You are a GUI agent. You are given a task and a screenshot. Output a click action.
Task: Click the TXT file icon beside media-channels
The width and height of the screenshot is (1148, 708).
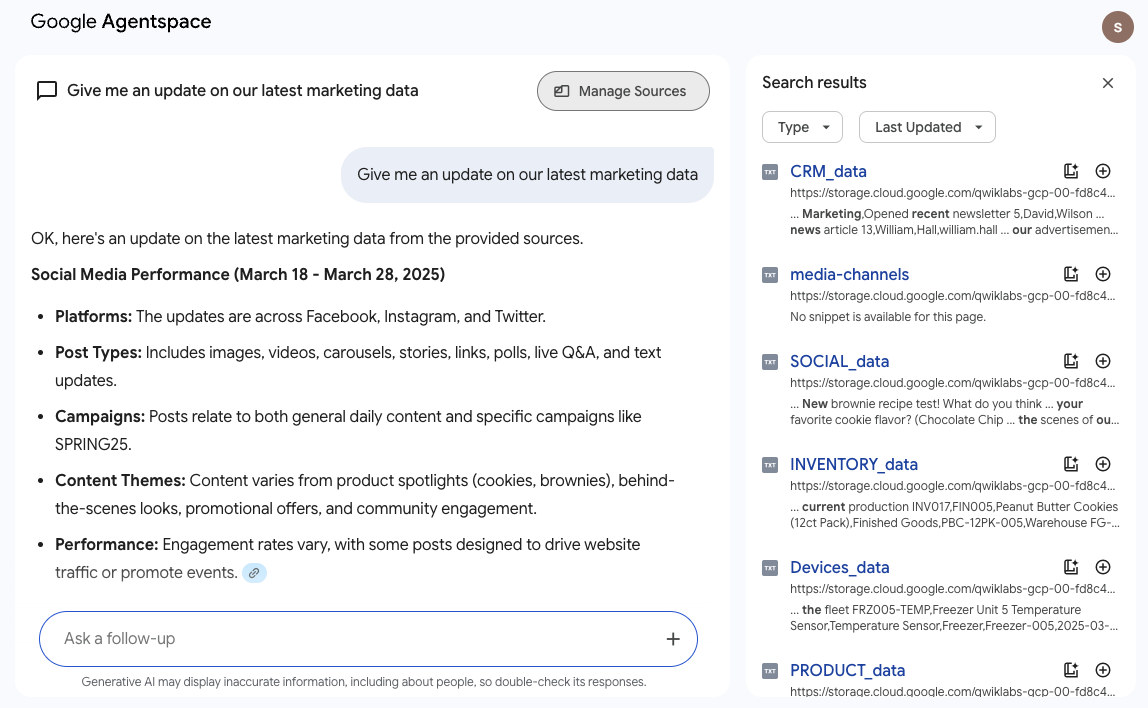pyautogui.click(x=770, y=275)
